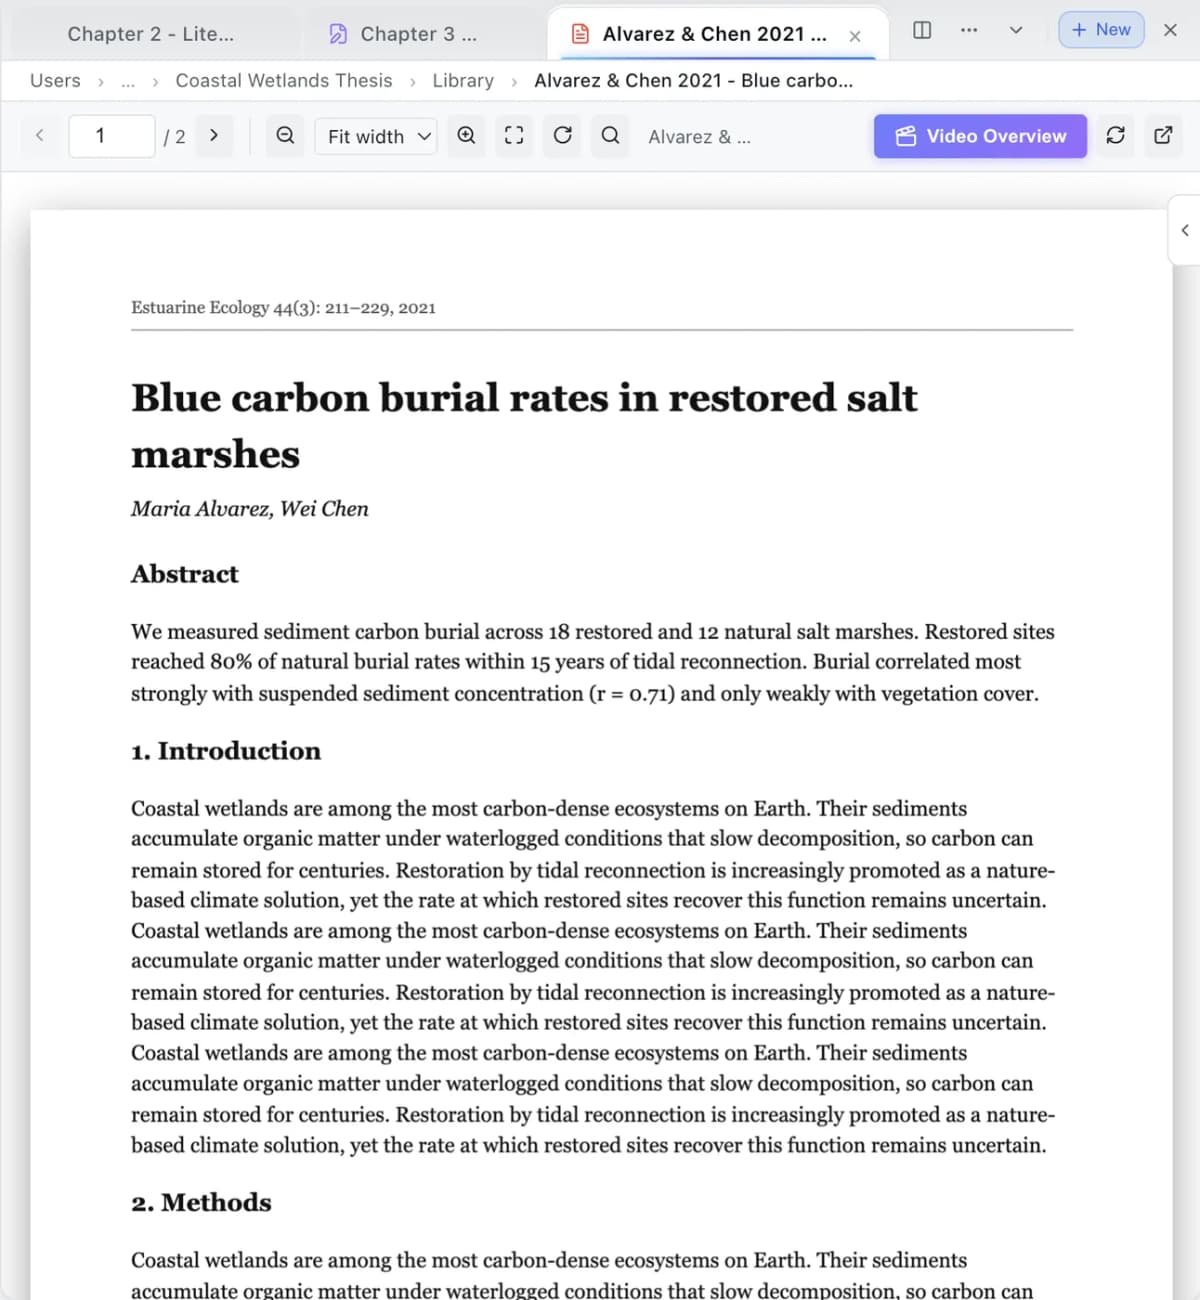Enter fullscreen presentation mode

[514, 135]
